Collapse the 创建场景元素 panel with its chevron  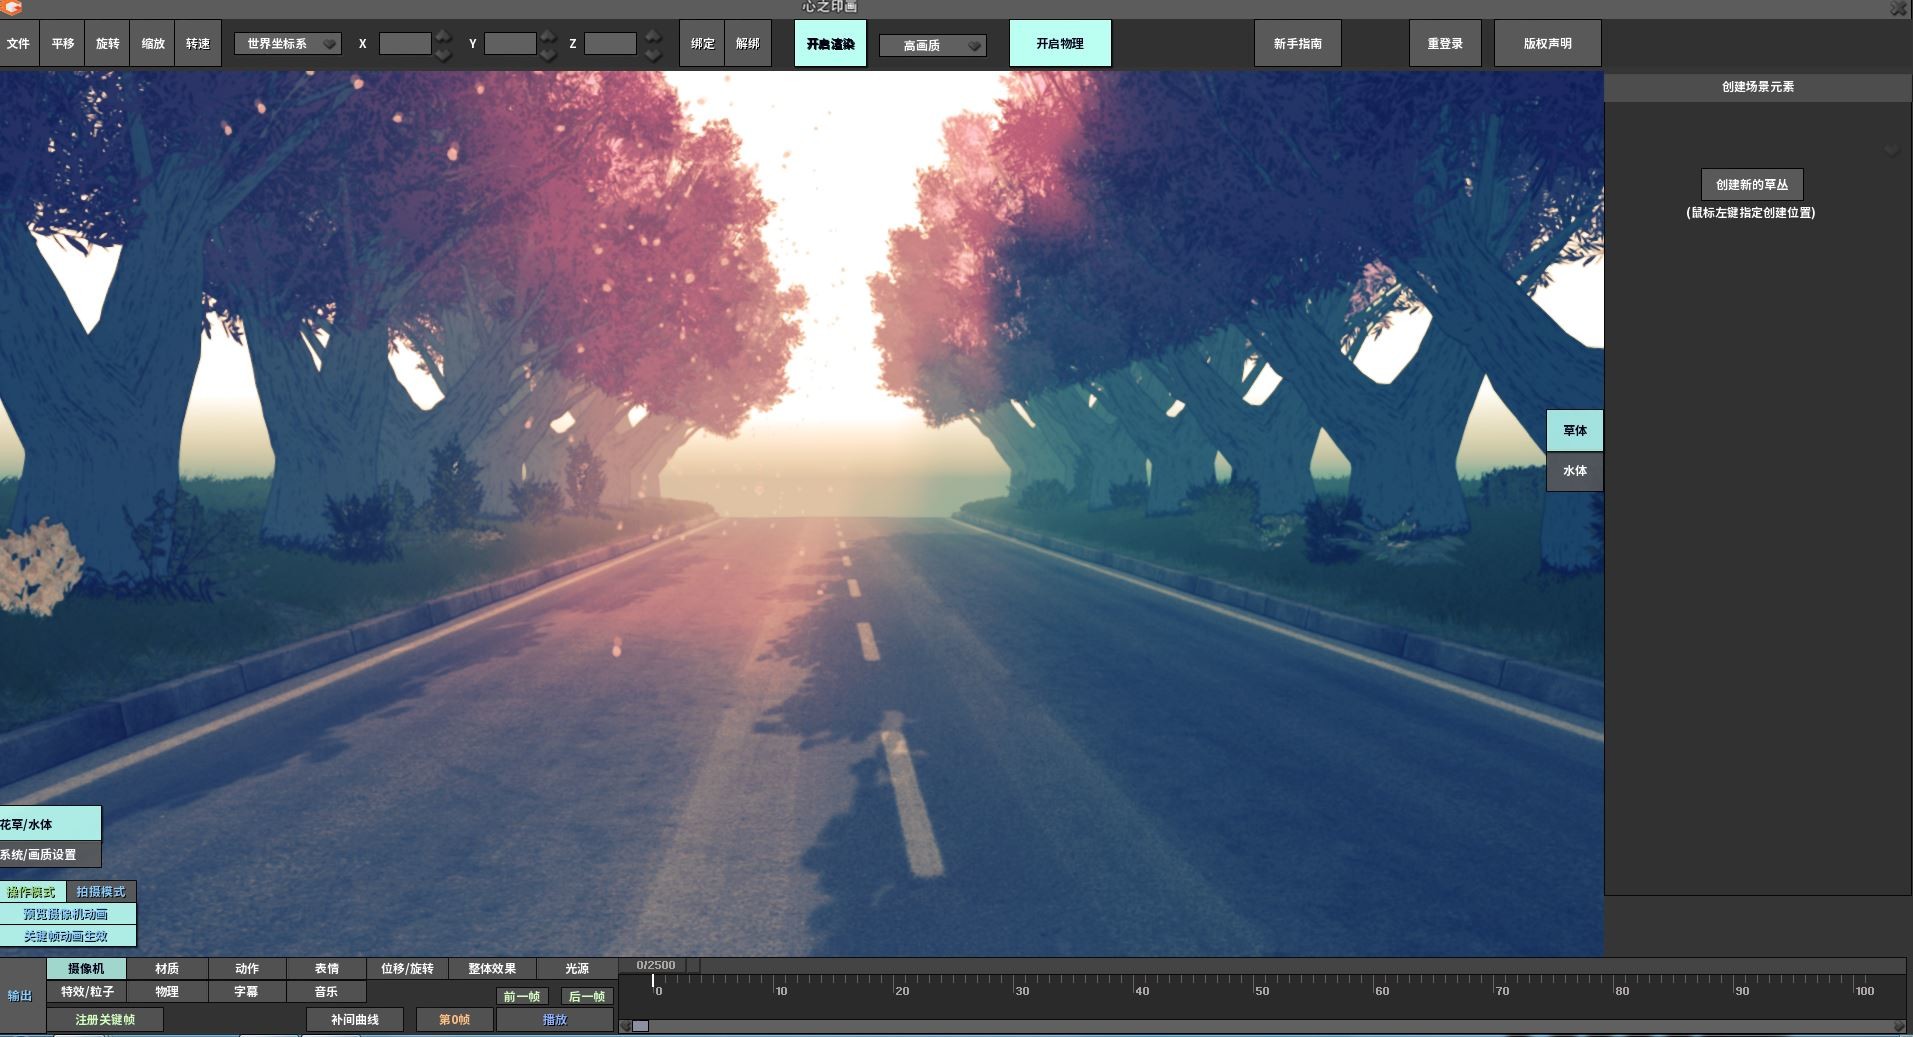[x=1890, y=150]
